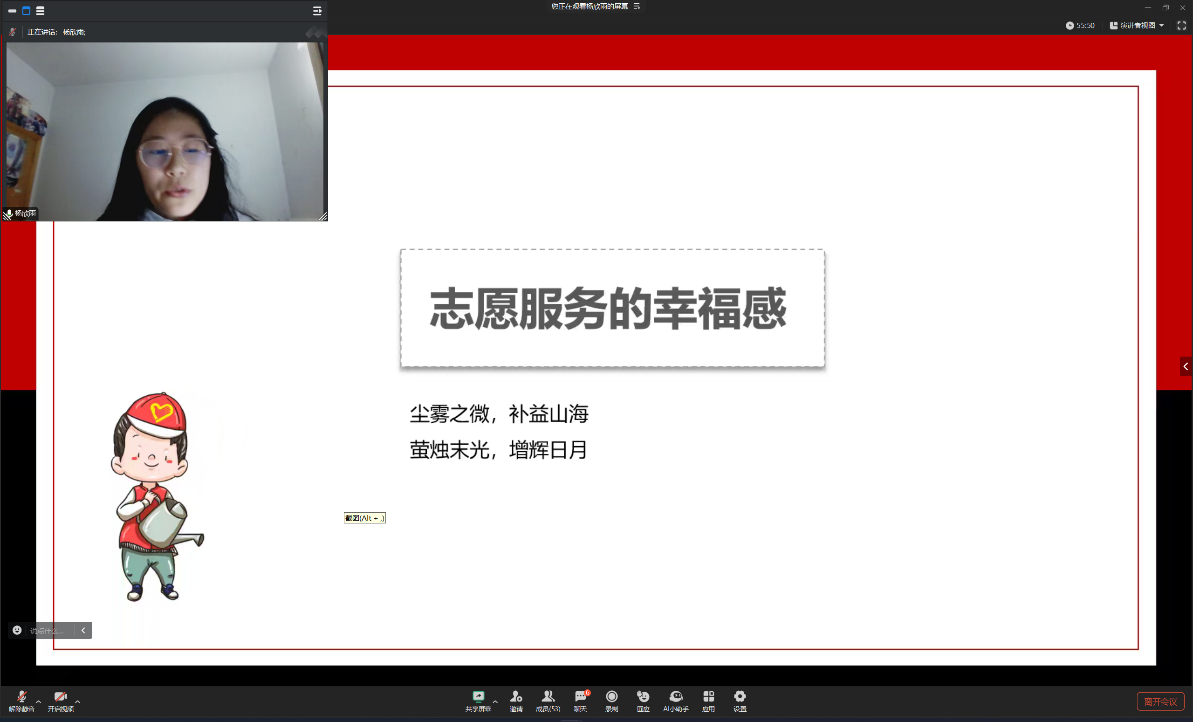Image resolution: width=1193 pixels, height=722 pixels.
Task: Open the Chat (聊天) panel
Action: [580, 699]
